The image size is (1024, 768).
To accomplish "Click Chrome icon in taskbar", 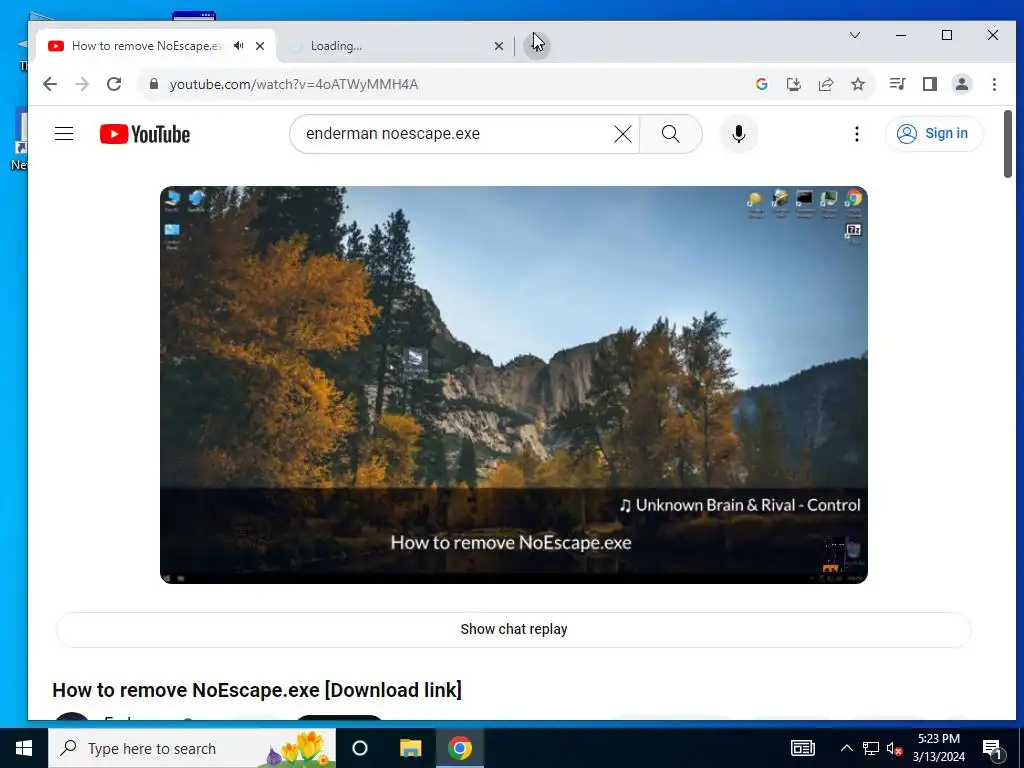I will (460, 748).
